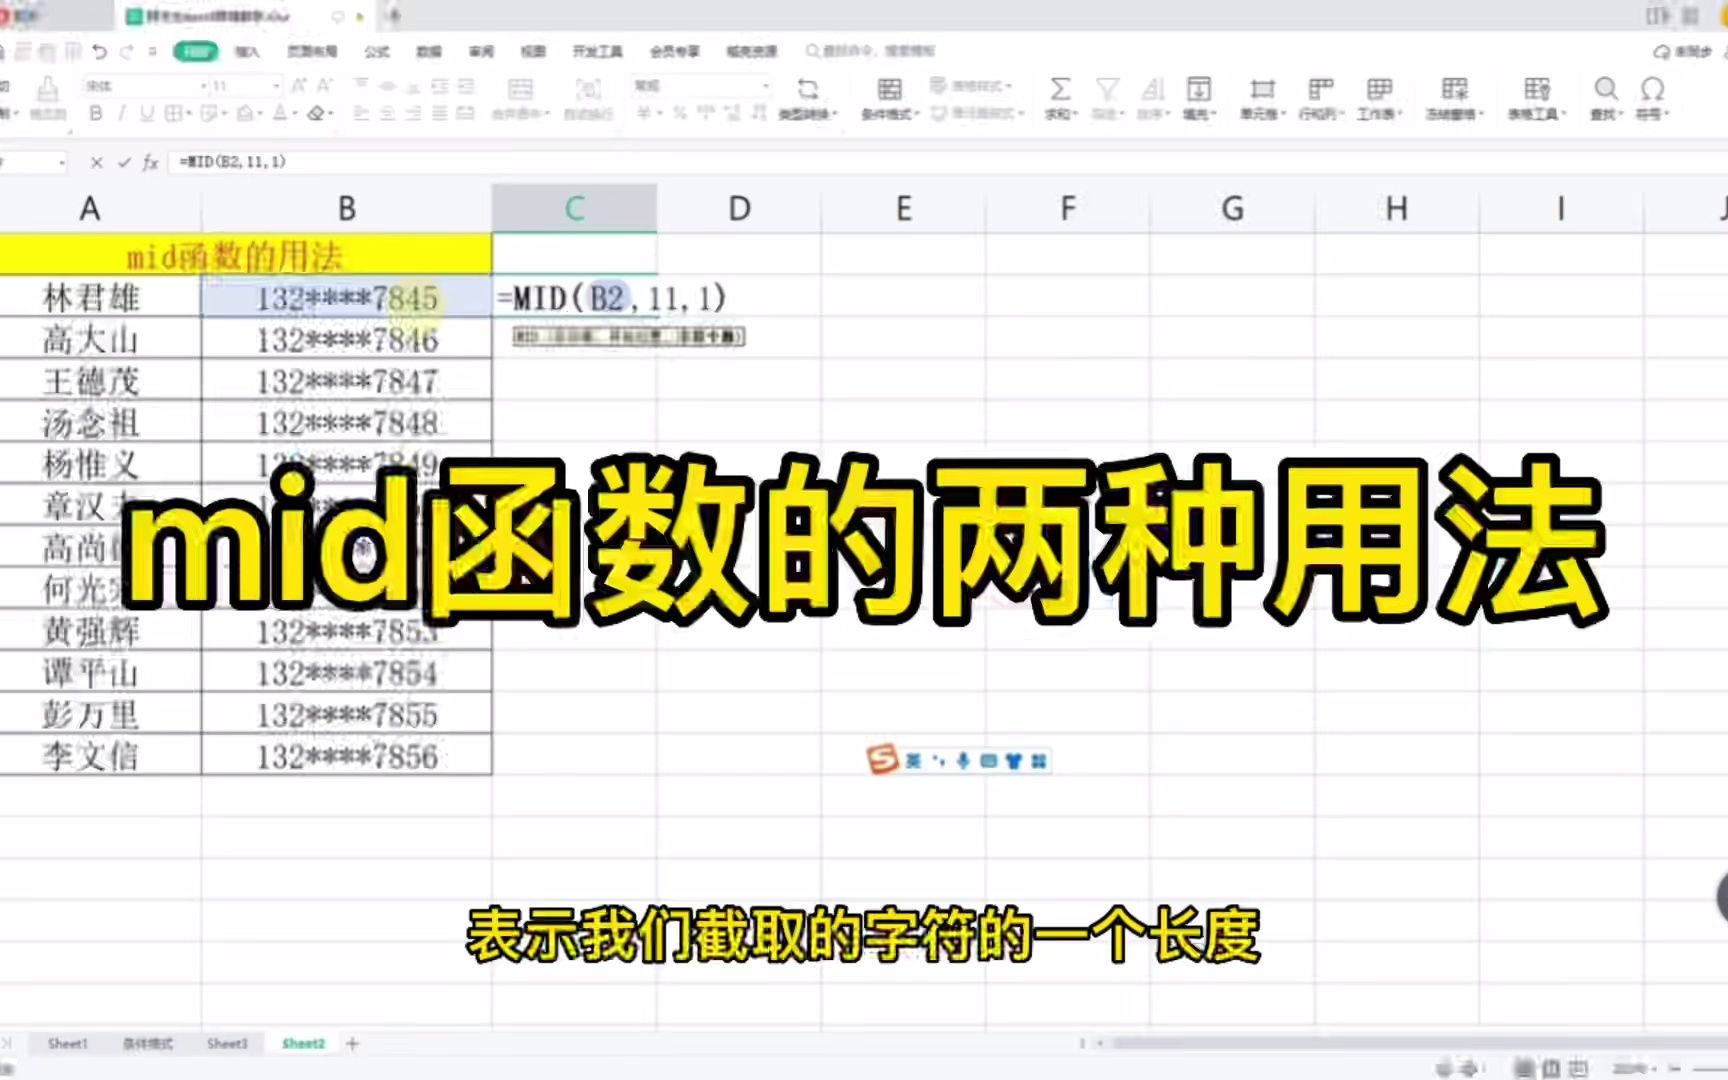1728x1080 pixels.
Task: Open the Insert ribbon tab
Action: [x=247, y=51]
